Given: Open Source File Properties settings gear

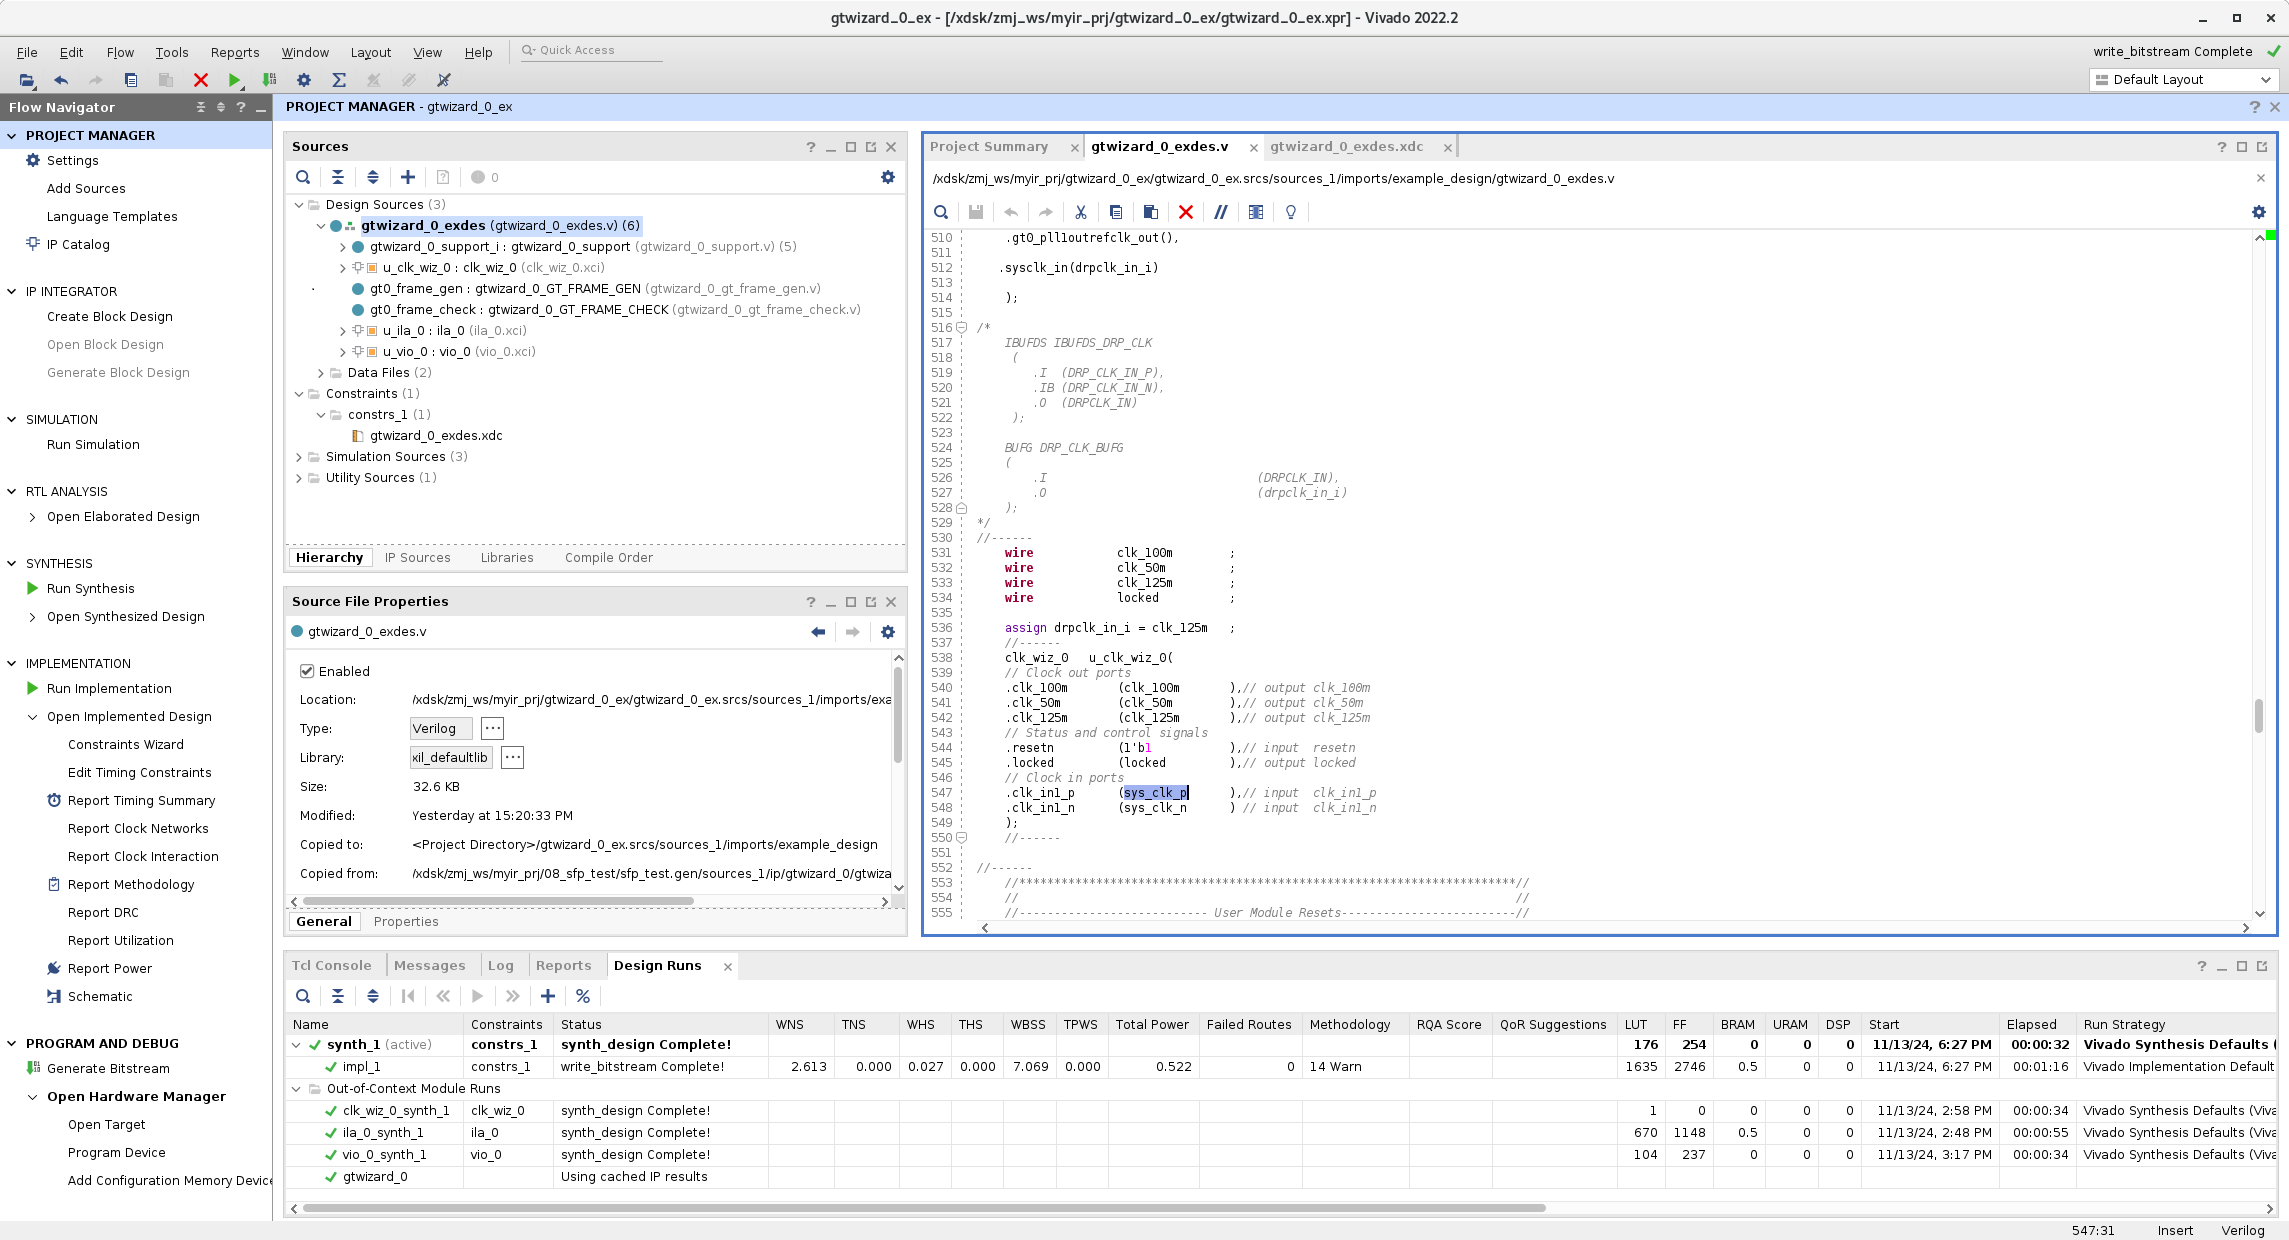Looking at the screenshot, I should click(888, 632).
